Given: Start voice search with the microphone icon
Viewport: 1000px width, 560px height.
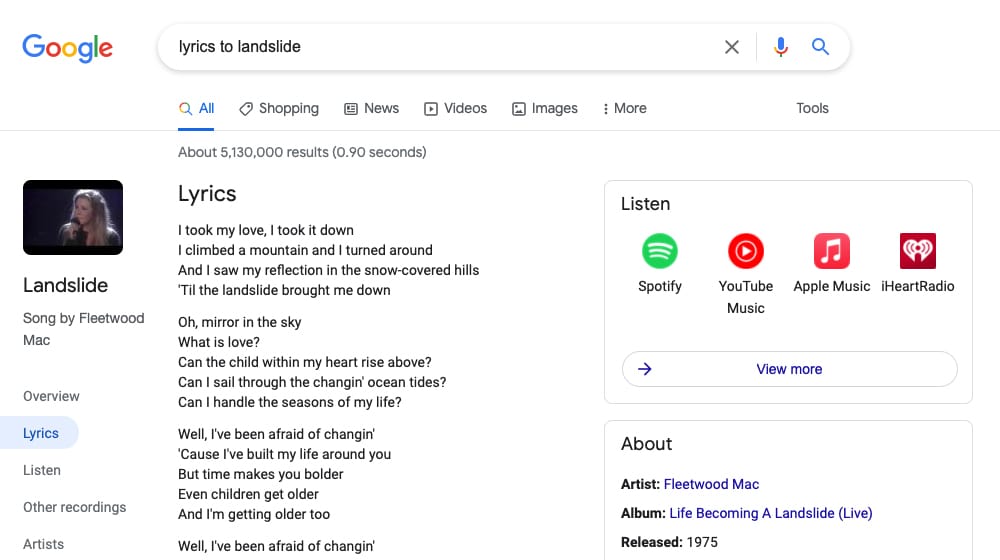Looking at the screenshot, I should [x=781, y=47].
